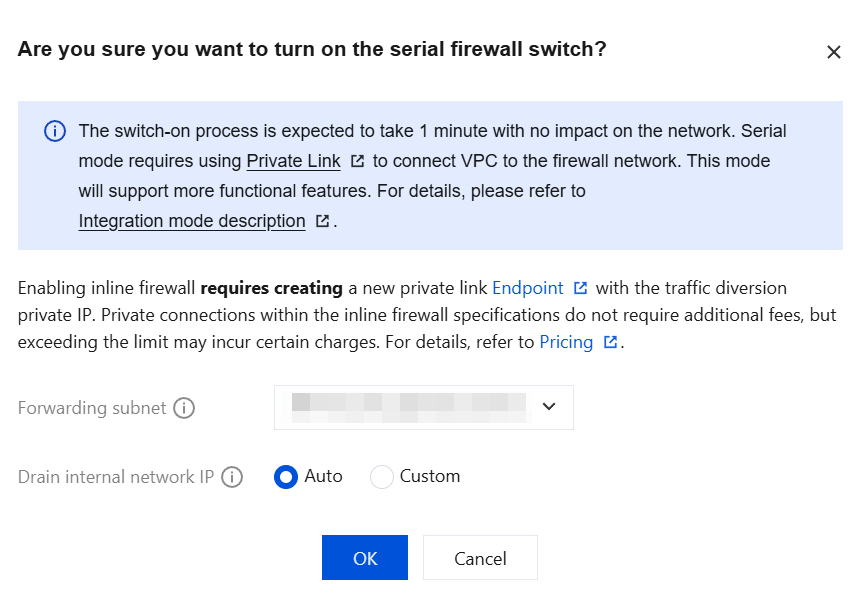This screenshot has height=591, width=860.
Task: Follow the Endpoint link
Action: point(528,288)
